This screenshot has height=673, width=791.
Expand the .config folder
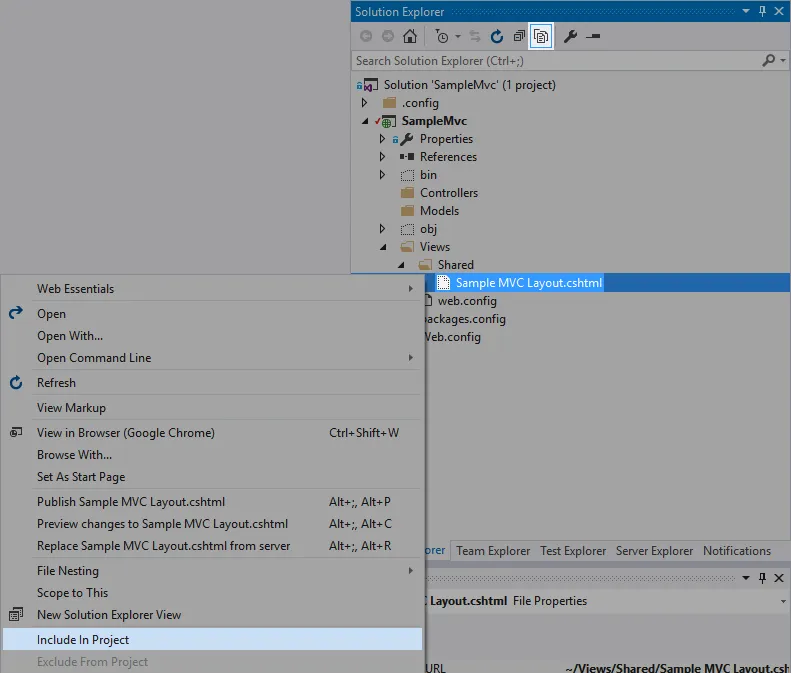tap(364, 103)
